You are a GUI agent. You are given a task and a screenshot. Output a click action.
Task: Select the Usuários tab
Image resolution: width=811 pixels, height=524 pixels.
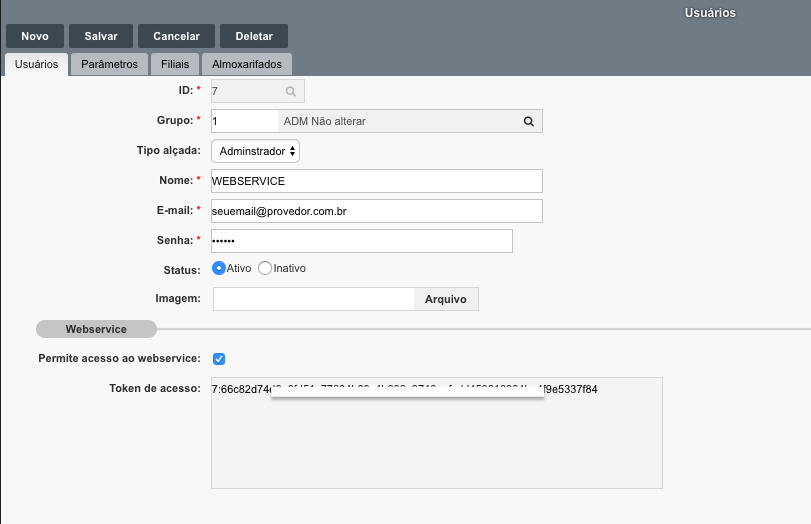[37, 64]
